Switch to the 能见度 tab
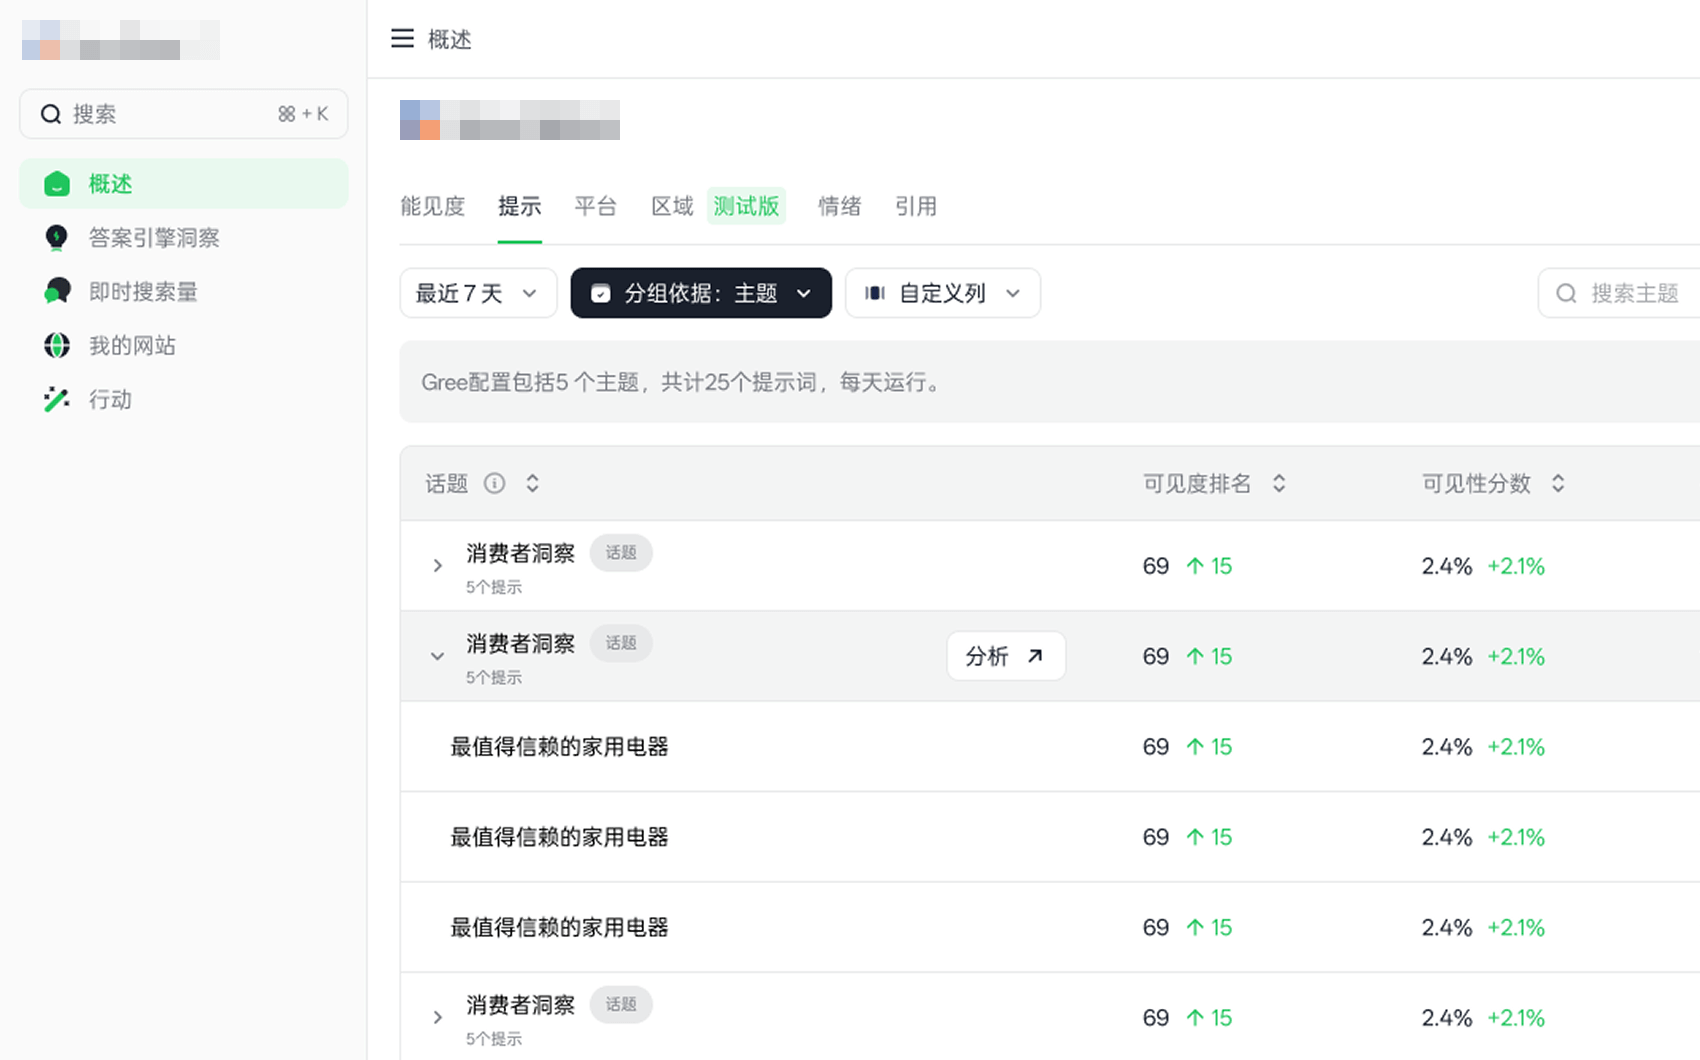Screen dimensions: 1700x1060 point(433,207)
